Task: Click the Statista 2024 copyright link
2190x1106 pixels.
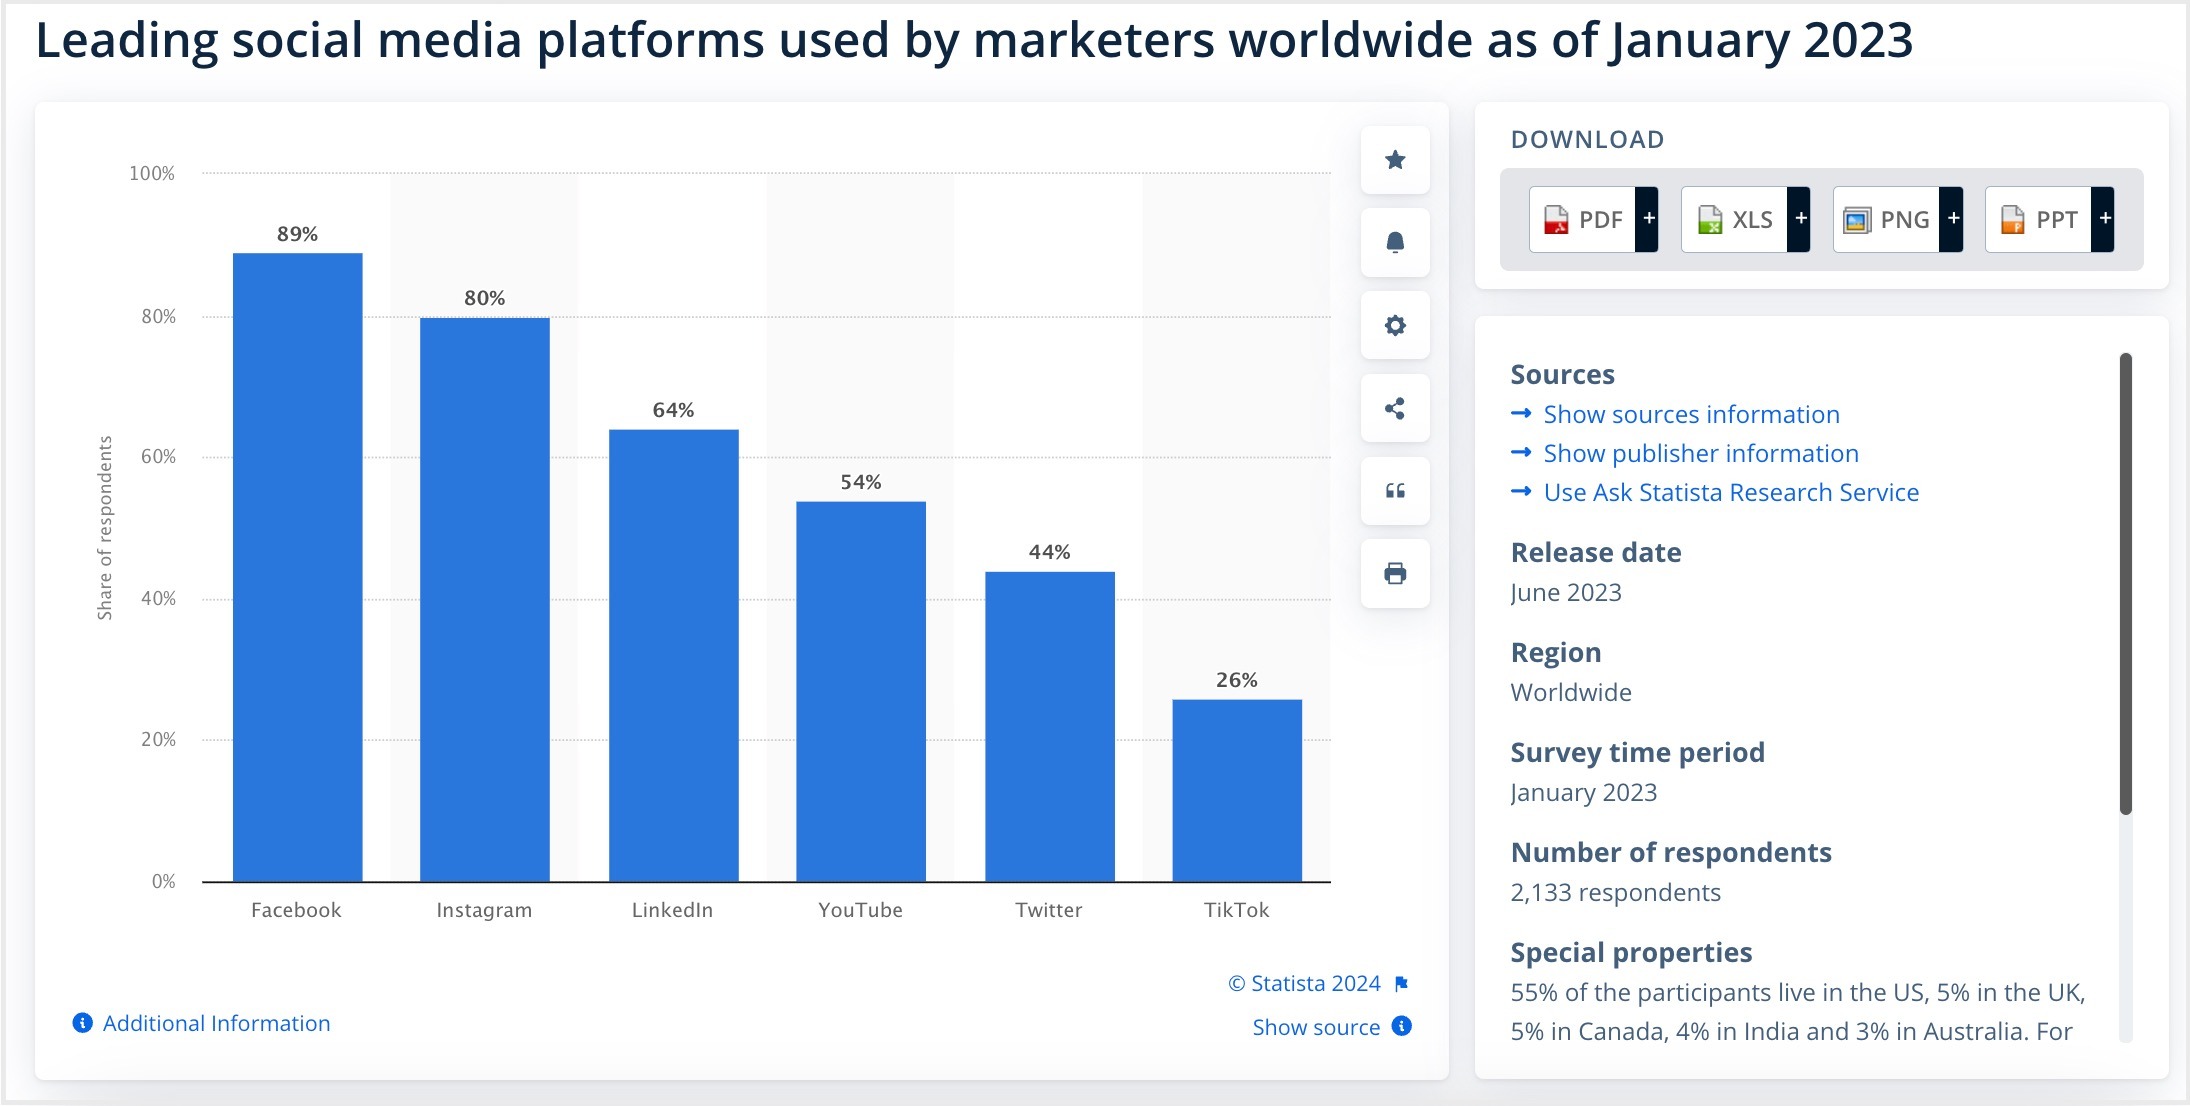Action: point(1305,983)
